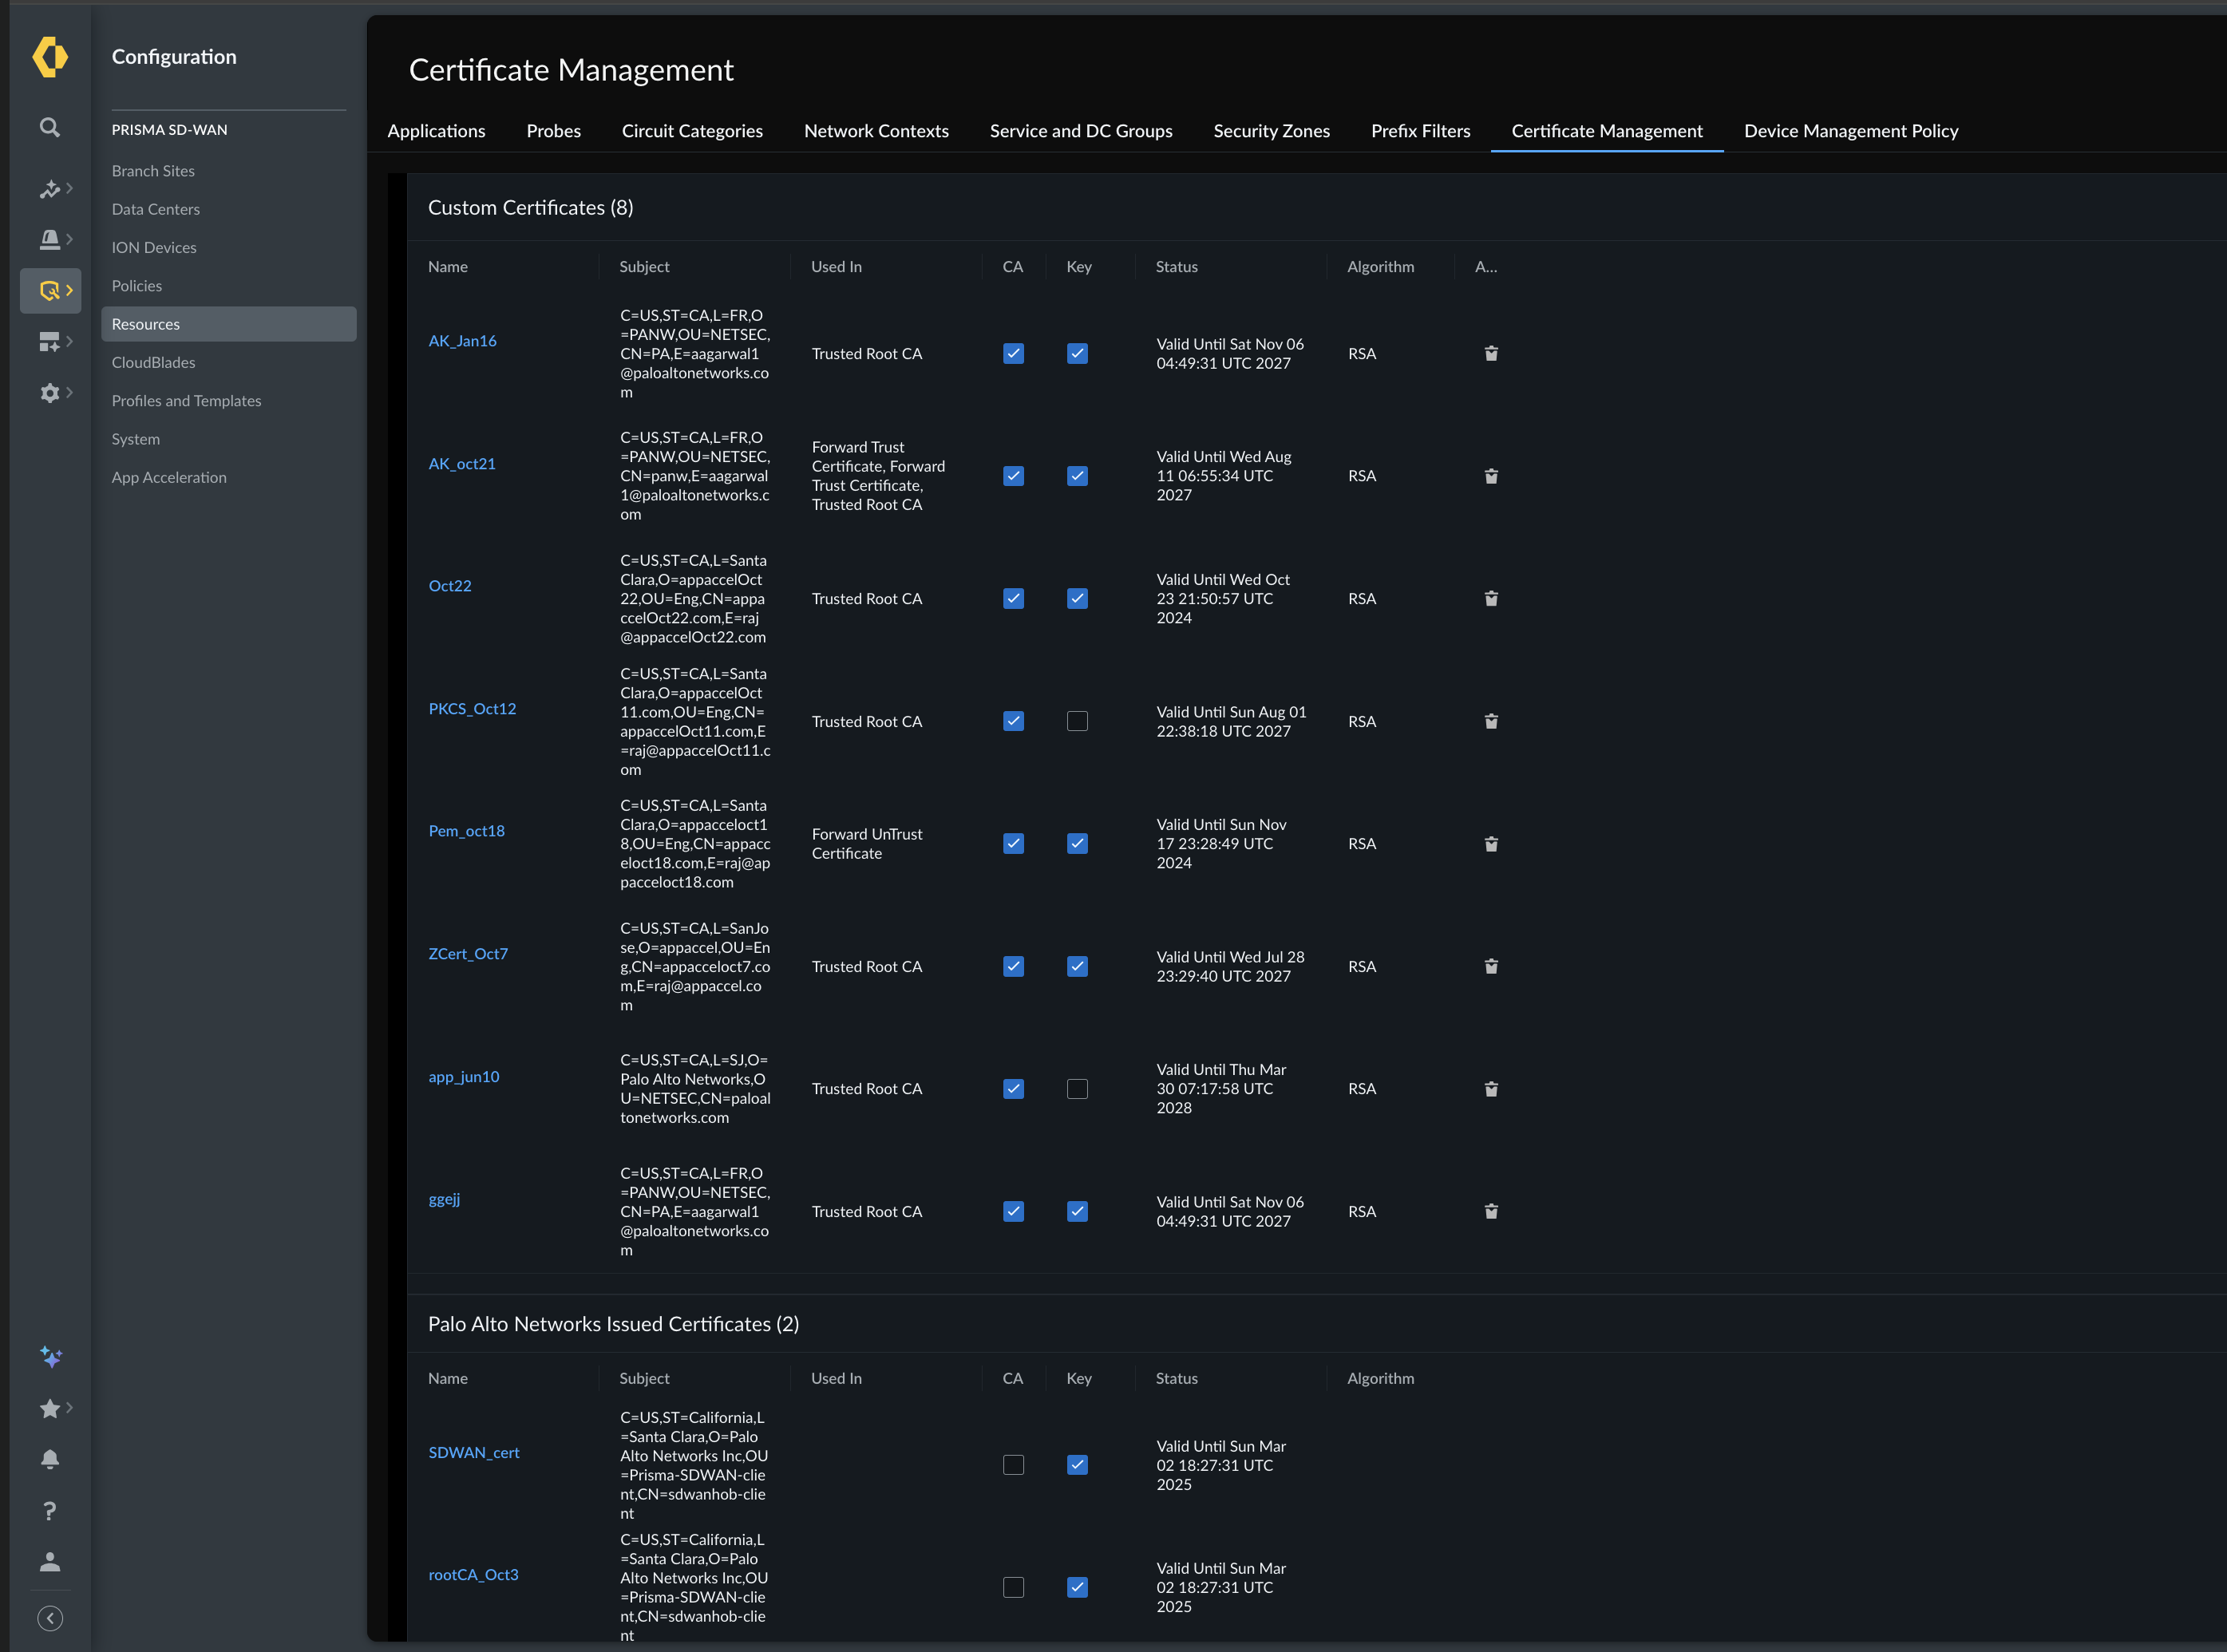Click the Status column header
This screenshot has width=2227, height=1652.
1175,266
